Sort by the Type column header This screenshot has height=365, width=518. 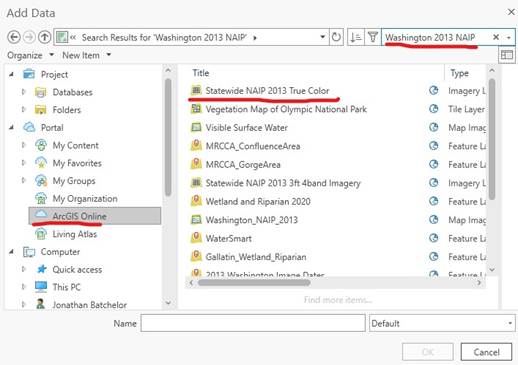click(x=460, y=73)
